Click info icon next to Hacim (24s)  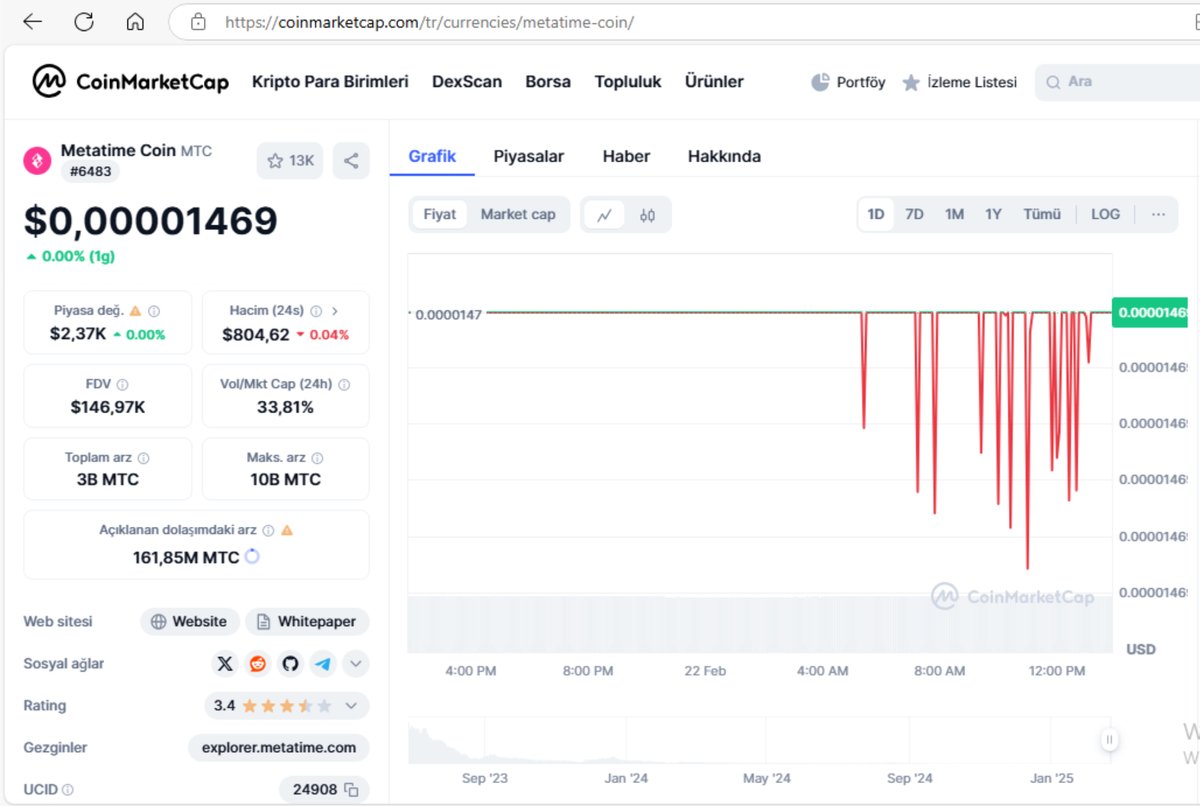[316, 311]
